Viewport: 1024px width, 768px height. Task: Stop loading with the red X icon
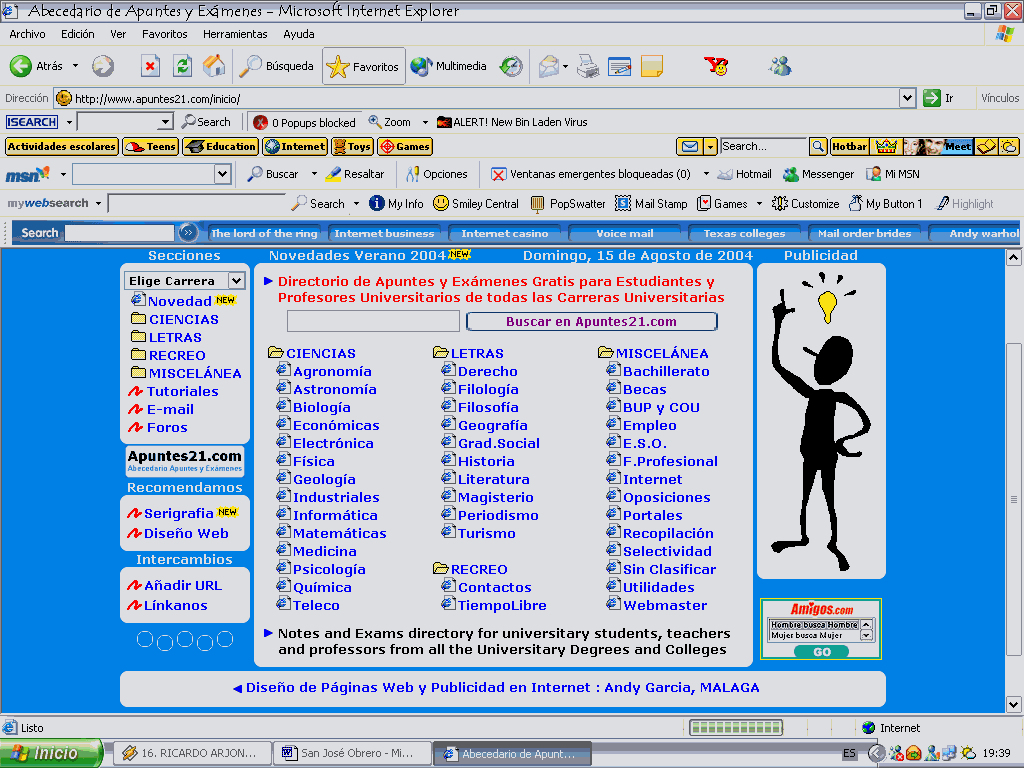150,66
